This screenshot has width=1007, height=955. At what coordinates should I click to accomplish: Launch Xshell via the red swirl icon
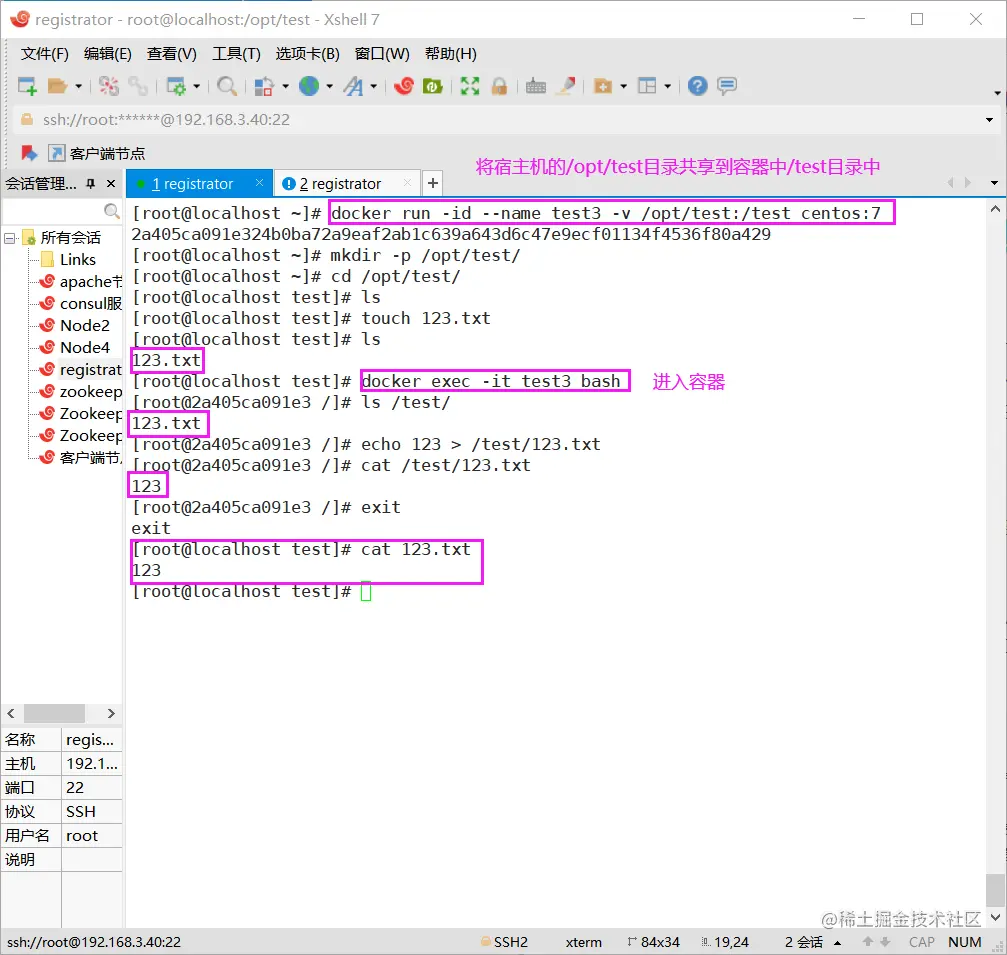click(x=404, y=85)
